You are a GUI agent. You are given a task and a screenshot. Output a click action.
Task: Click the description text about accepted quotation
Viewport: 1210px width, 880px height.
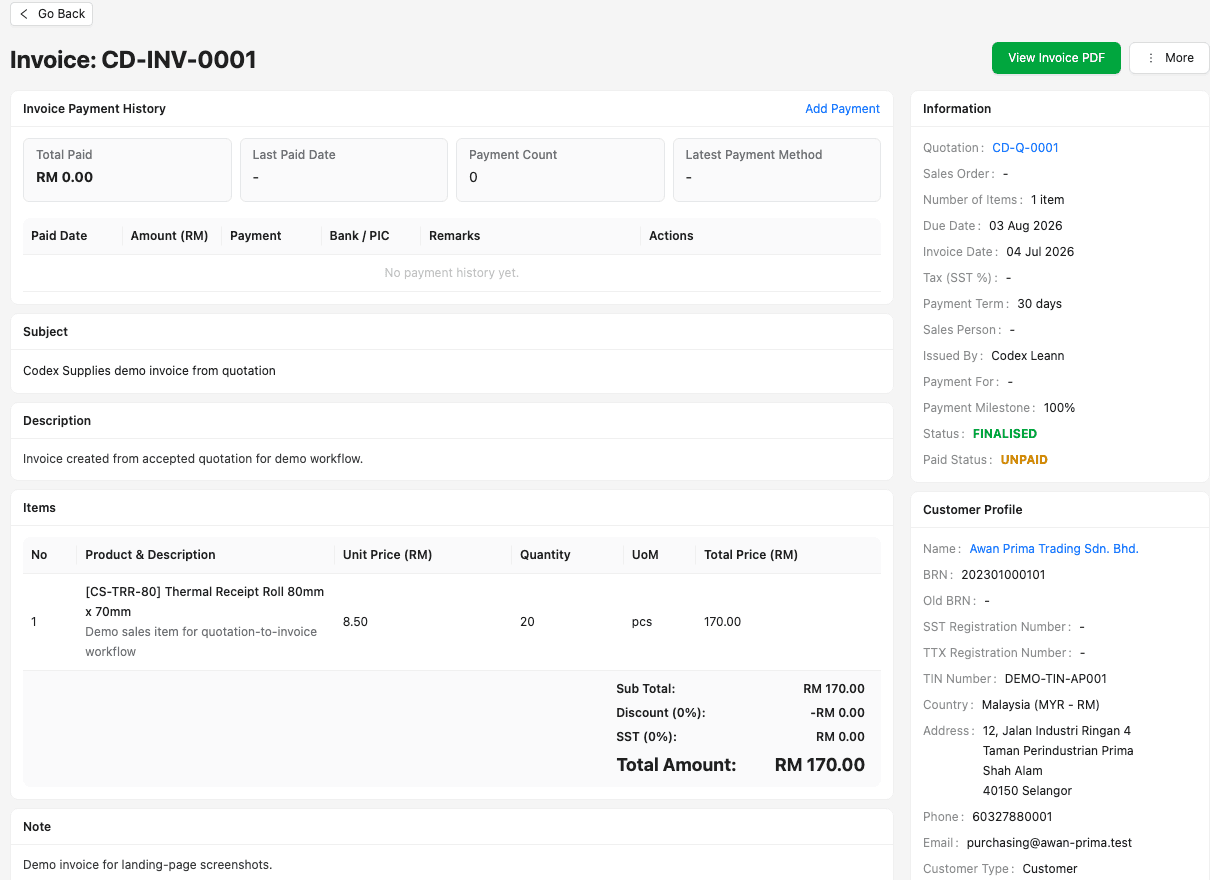click(x=193, y=460)
